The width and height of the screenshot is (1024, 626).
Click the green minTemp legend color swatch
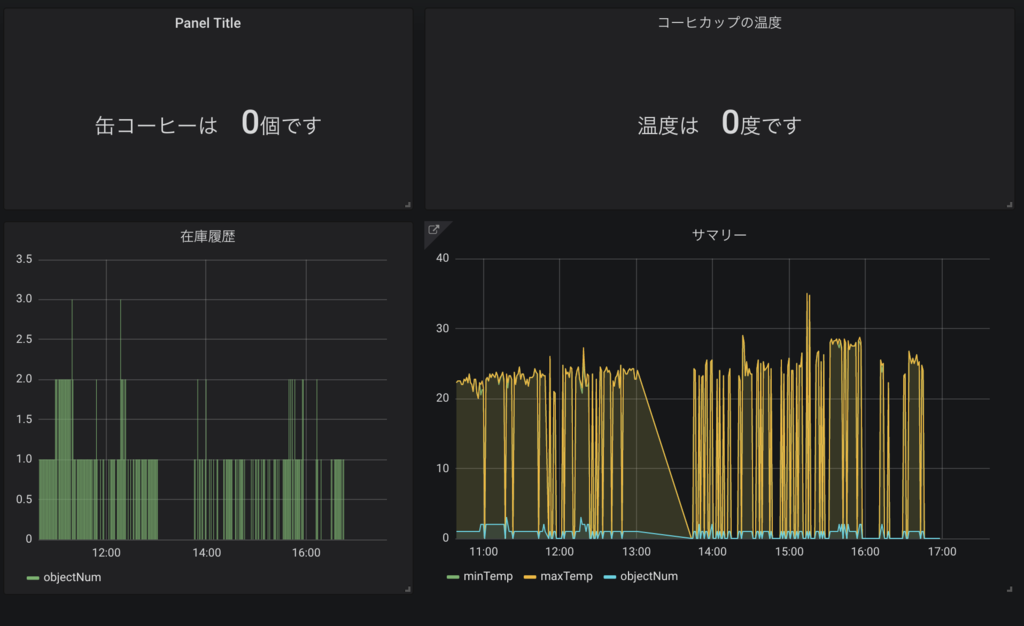point(453,577)
